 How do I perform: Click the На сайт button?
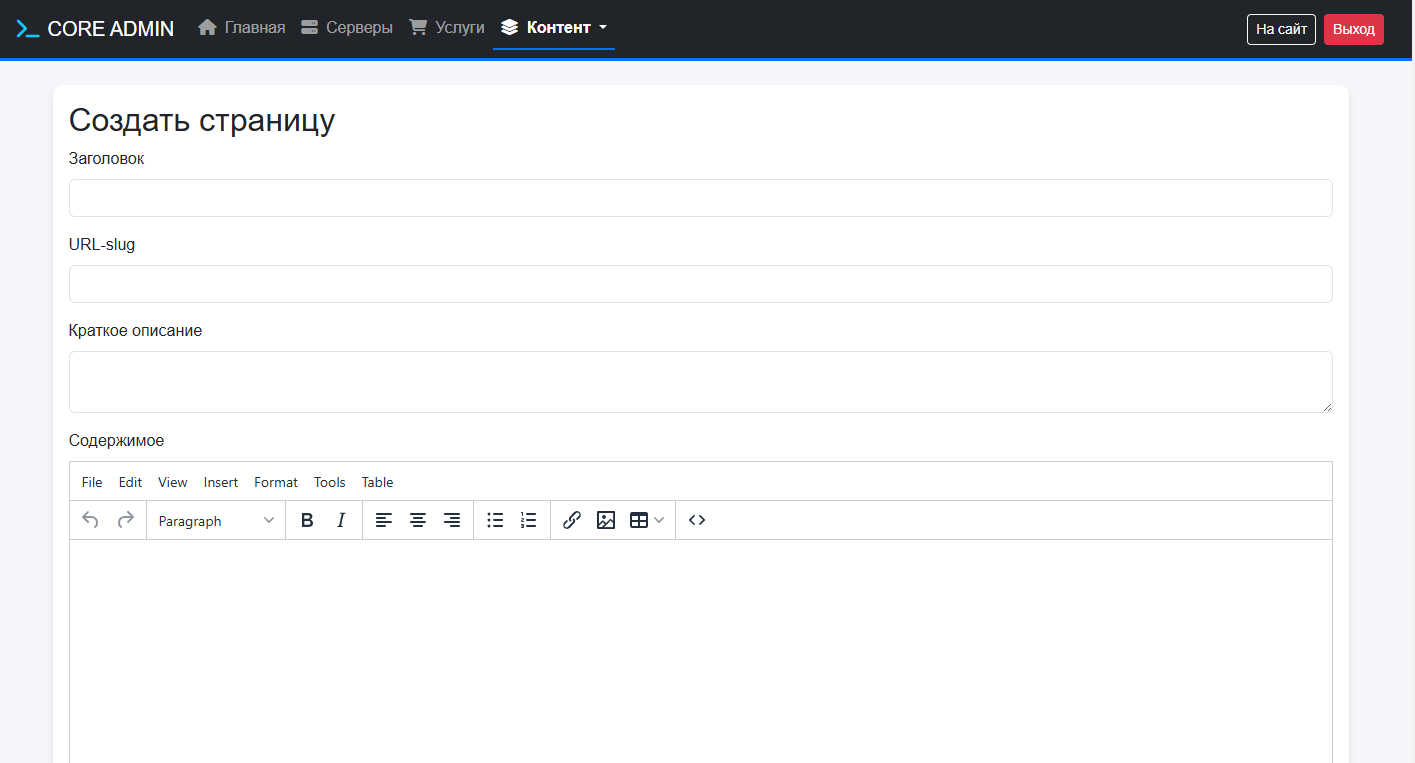1281,29
